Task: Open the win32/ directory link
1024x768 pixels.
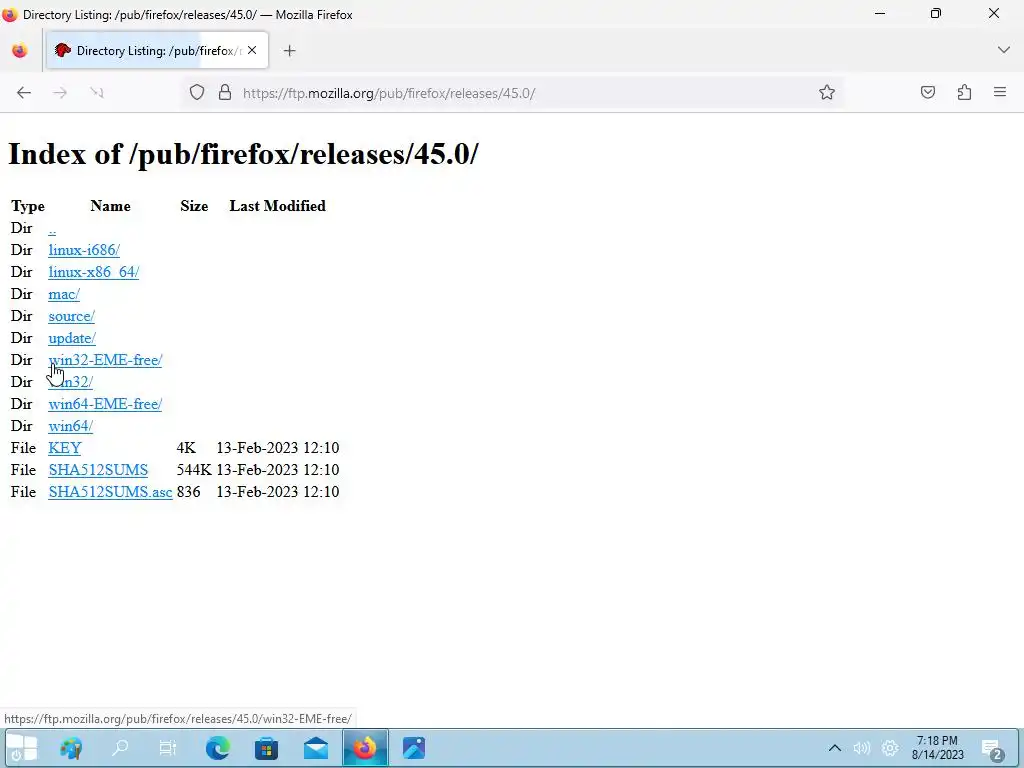Action: [71, 382]
